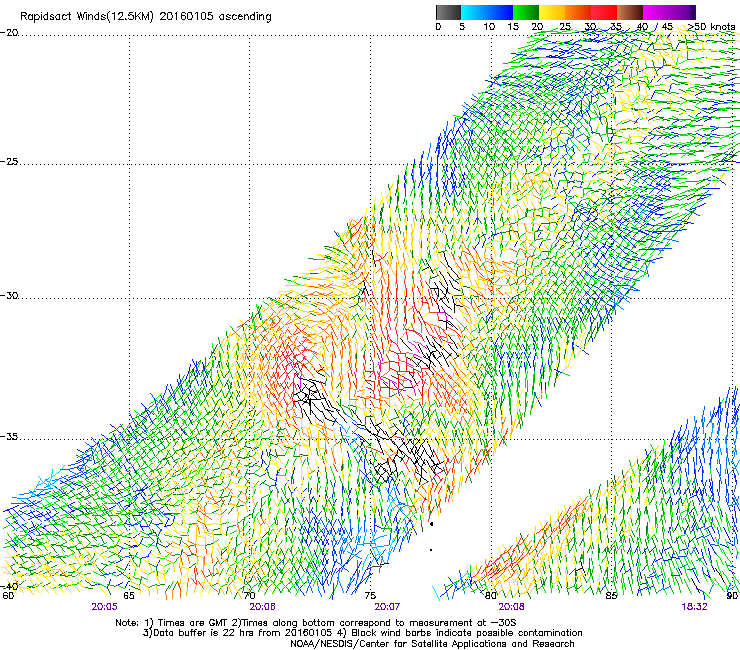Click the legend scale label "45"

pos(667,27)
